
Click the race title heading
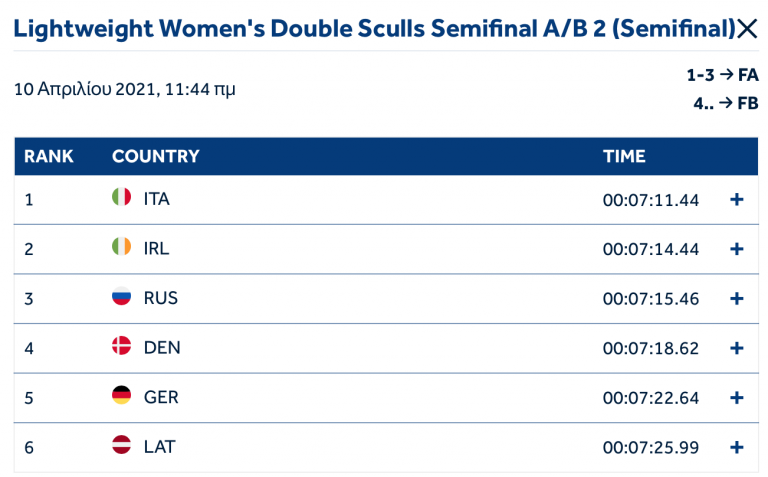(373, 29)
